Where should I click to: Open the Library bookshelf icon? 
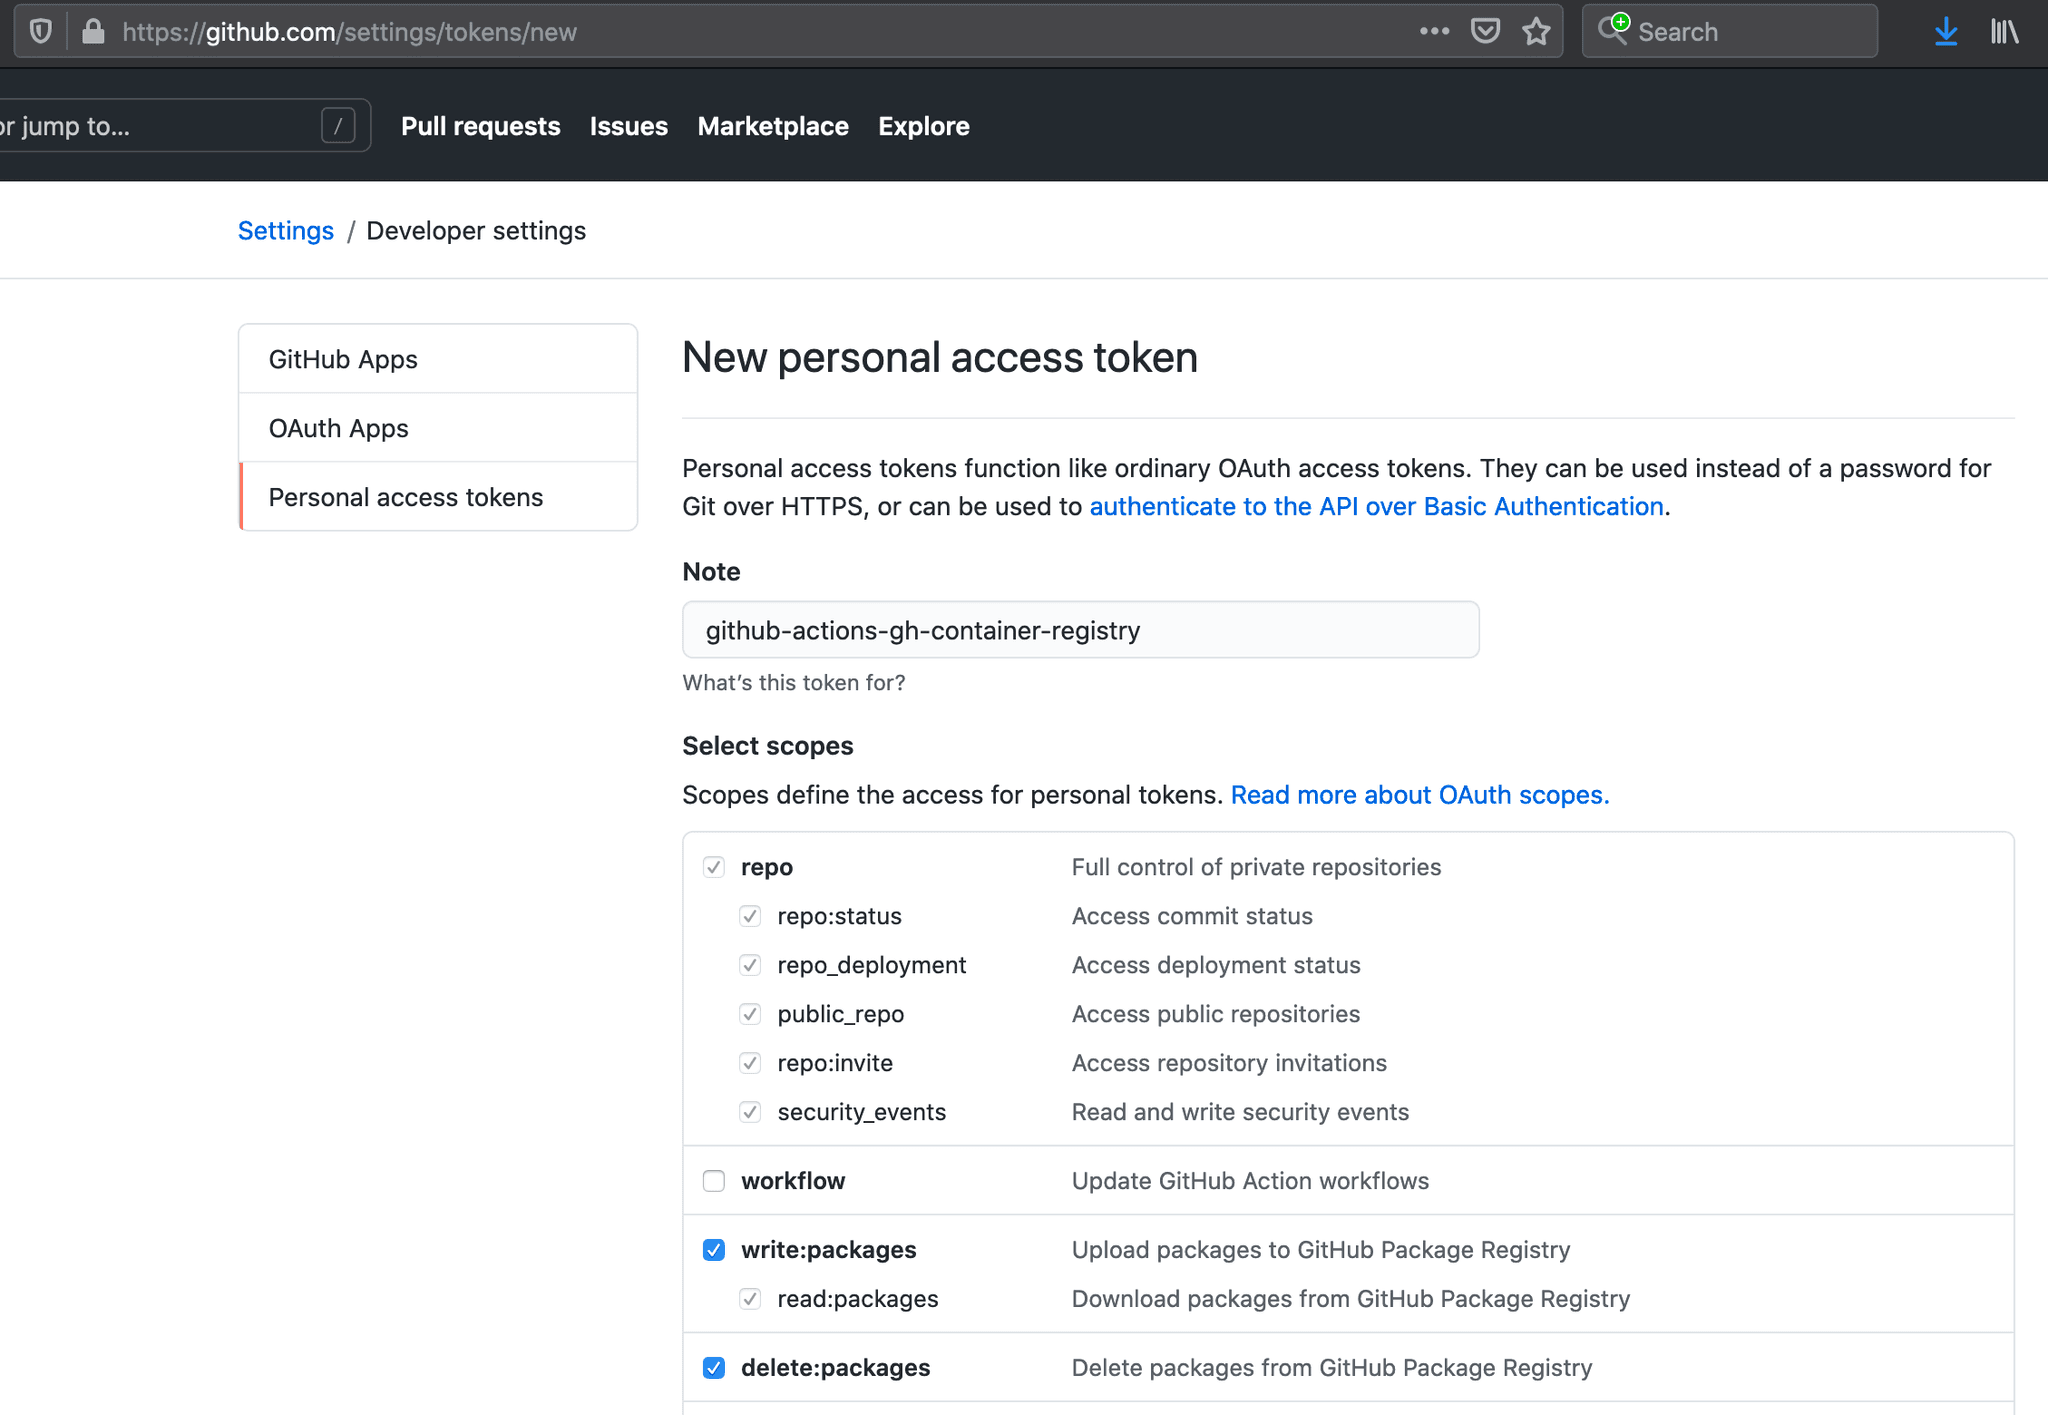[x=2004, y=32]
